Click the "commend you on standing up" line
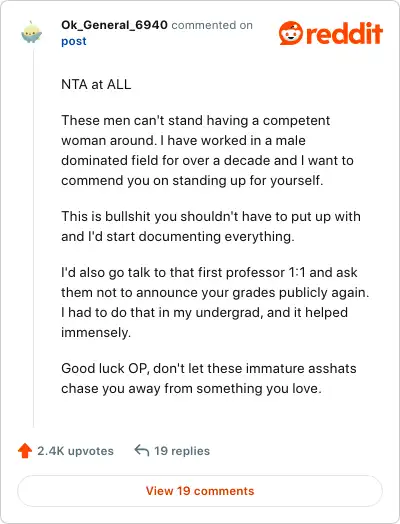The width and height of the screenshot is (400, 524). click(x=192, y=180)
